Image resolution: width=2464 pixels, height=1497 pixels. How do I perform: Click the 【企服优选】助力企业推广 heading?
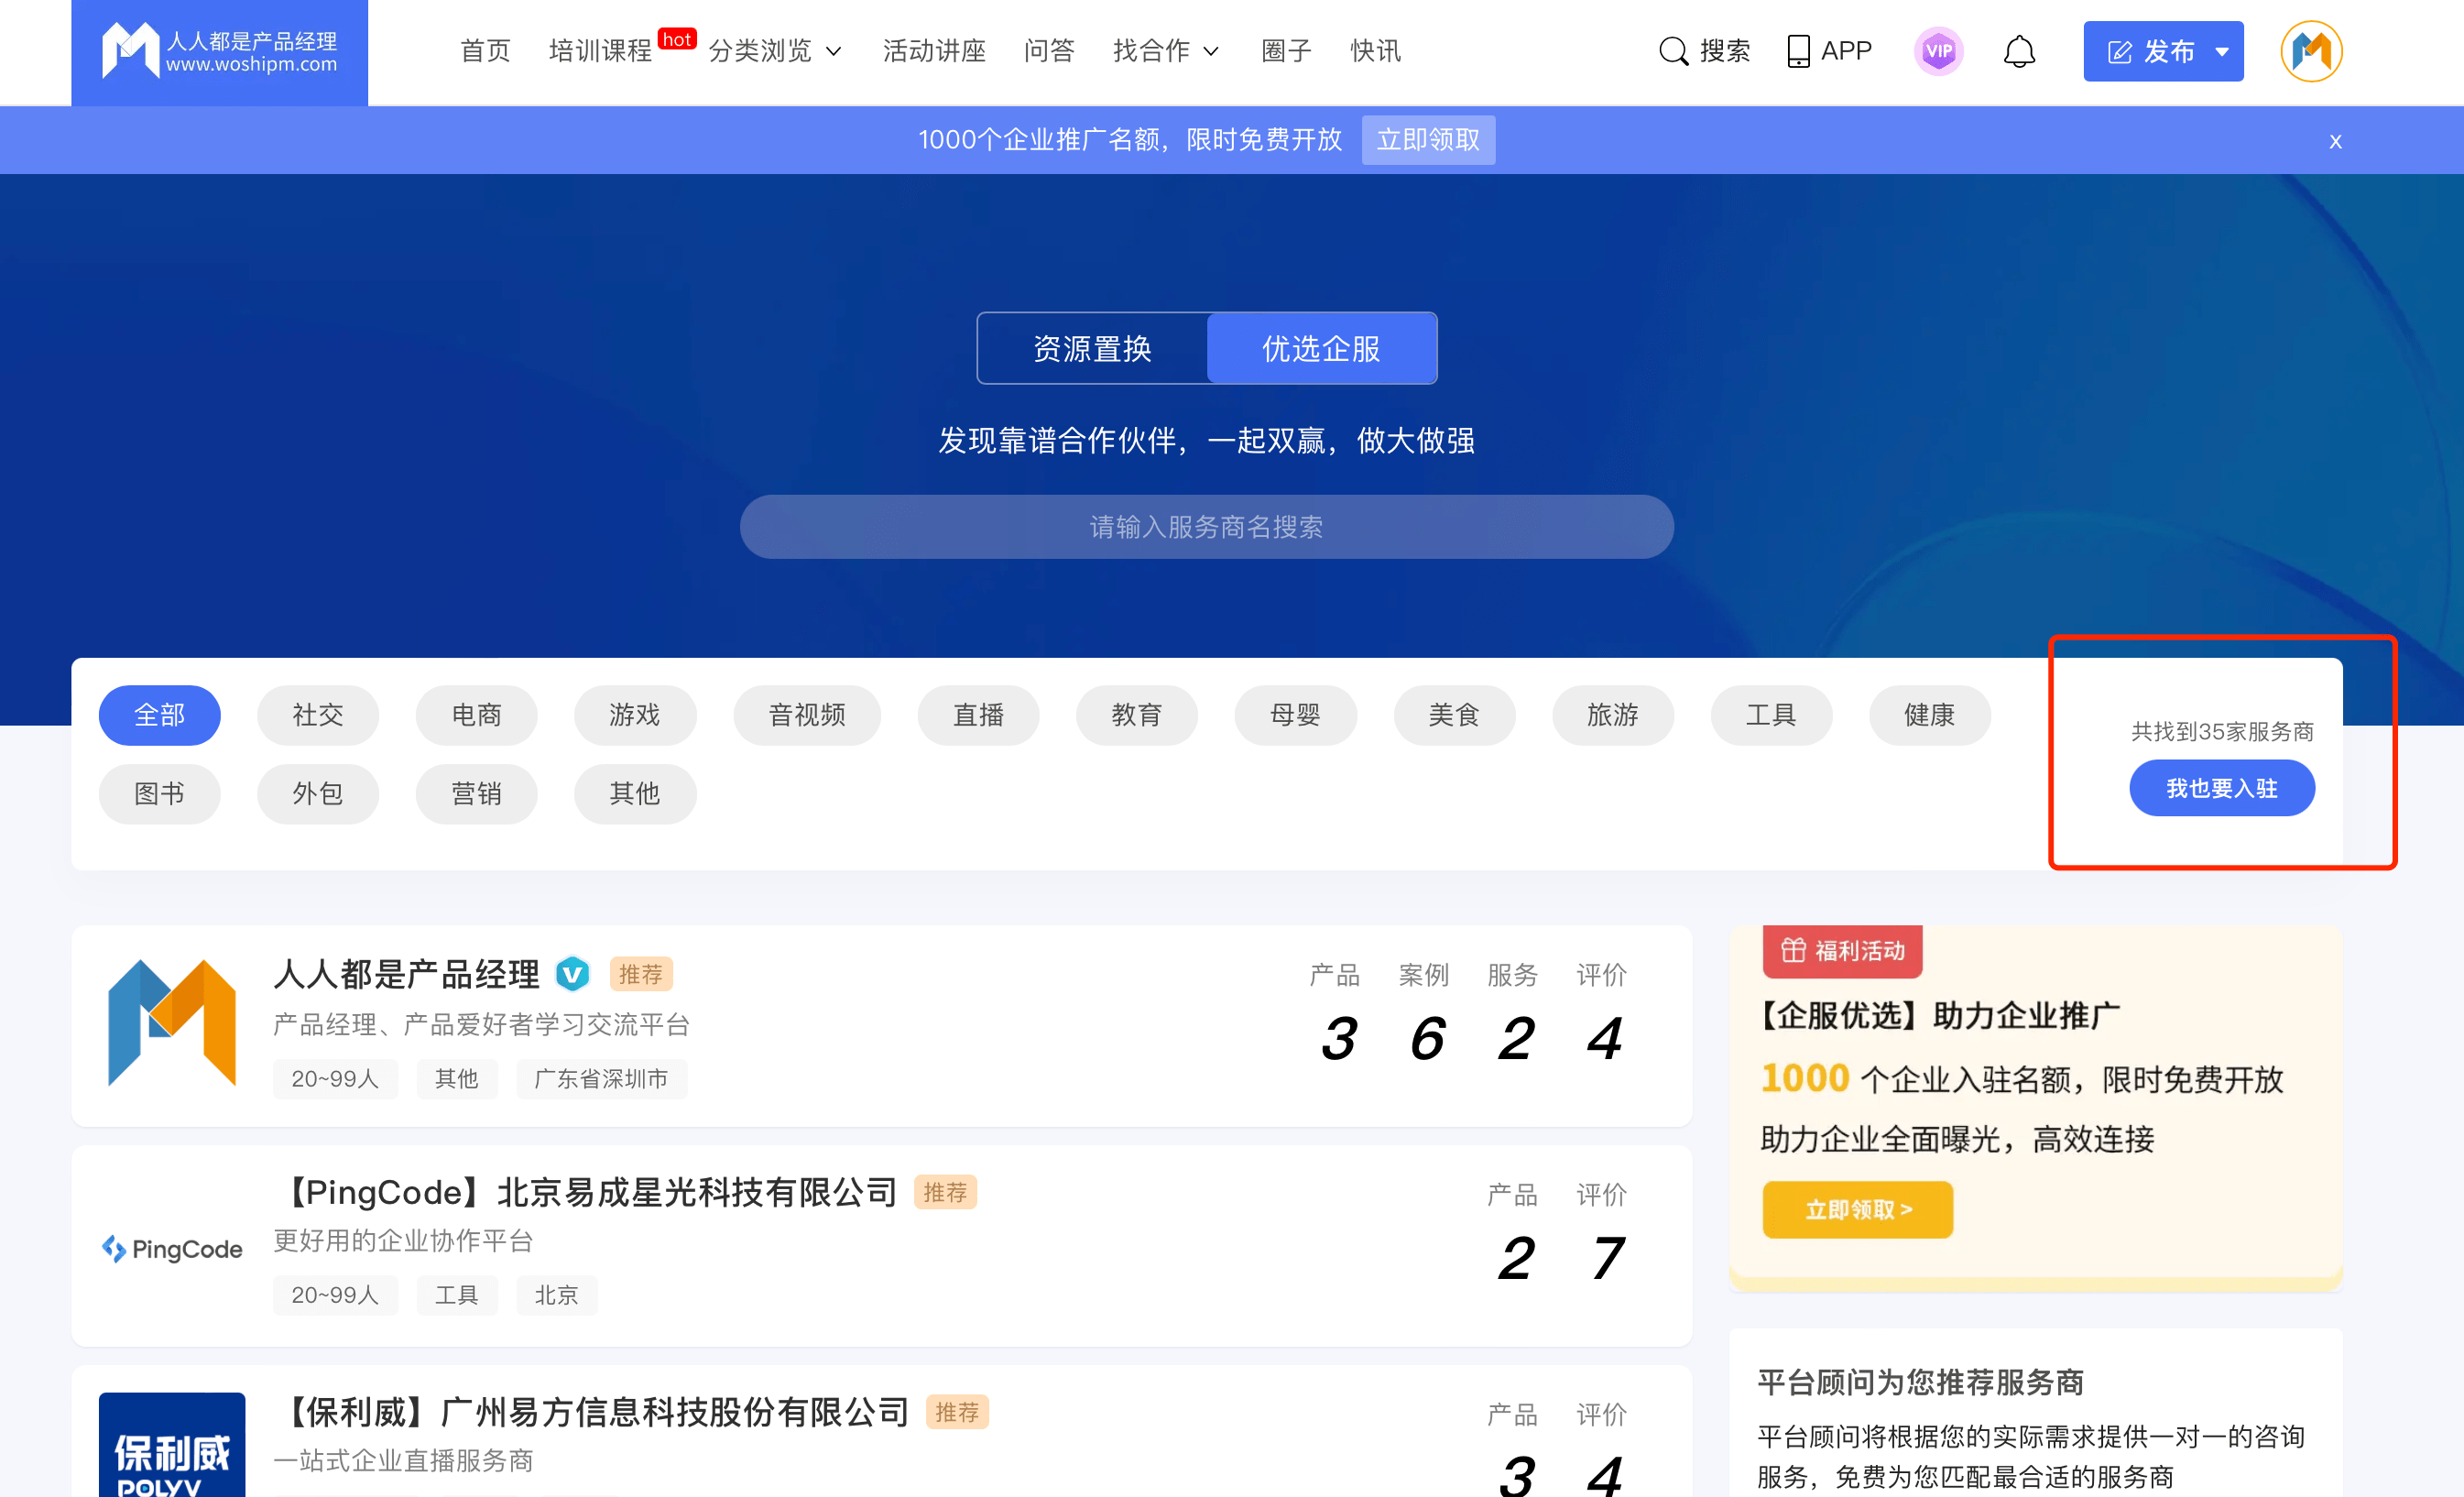click(1939, 1015)
